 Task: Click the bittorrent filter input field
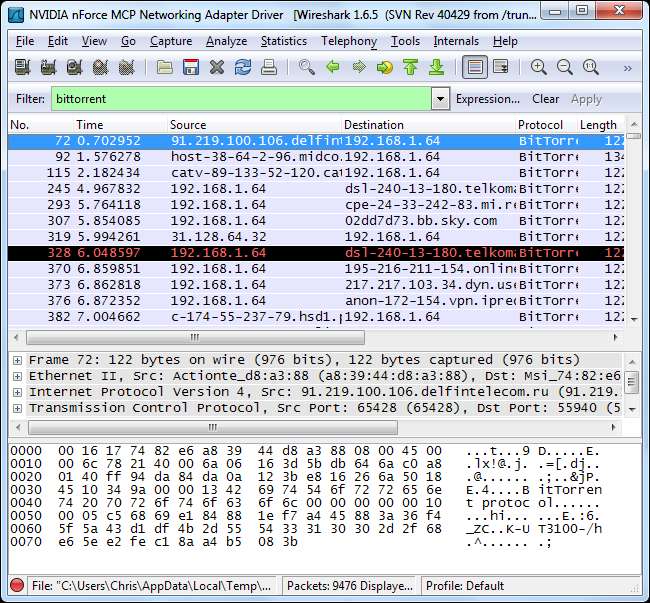pyautogui.click(x=241, y=99)
